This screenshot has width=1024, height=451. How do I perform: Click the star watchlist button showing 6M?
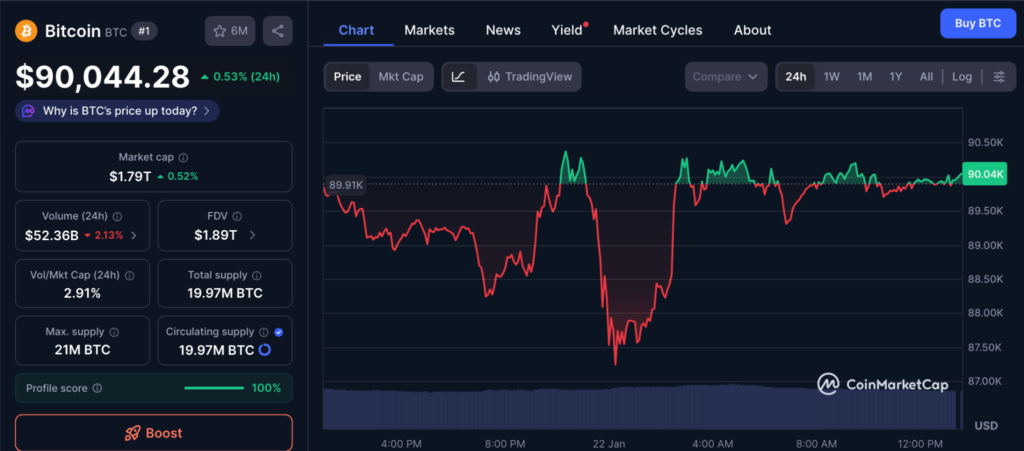(229, 31)
